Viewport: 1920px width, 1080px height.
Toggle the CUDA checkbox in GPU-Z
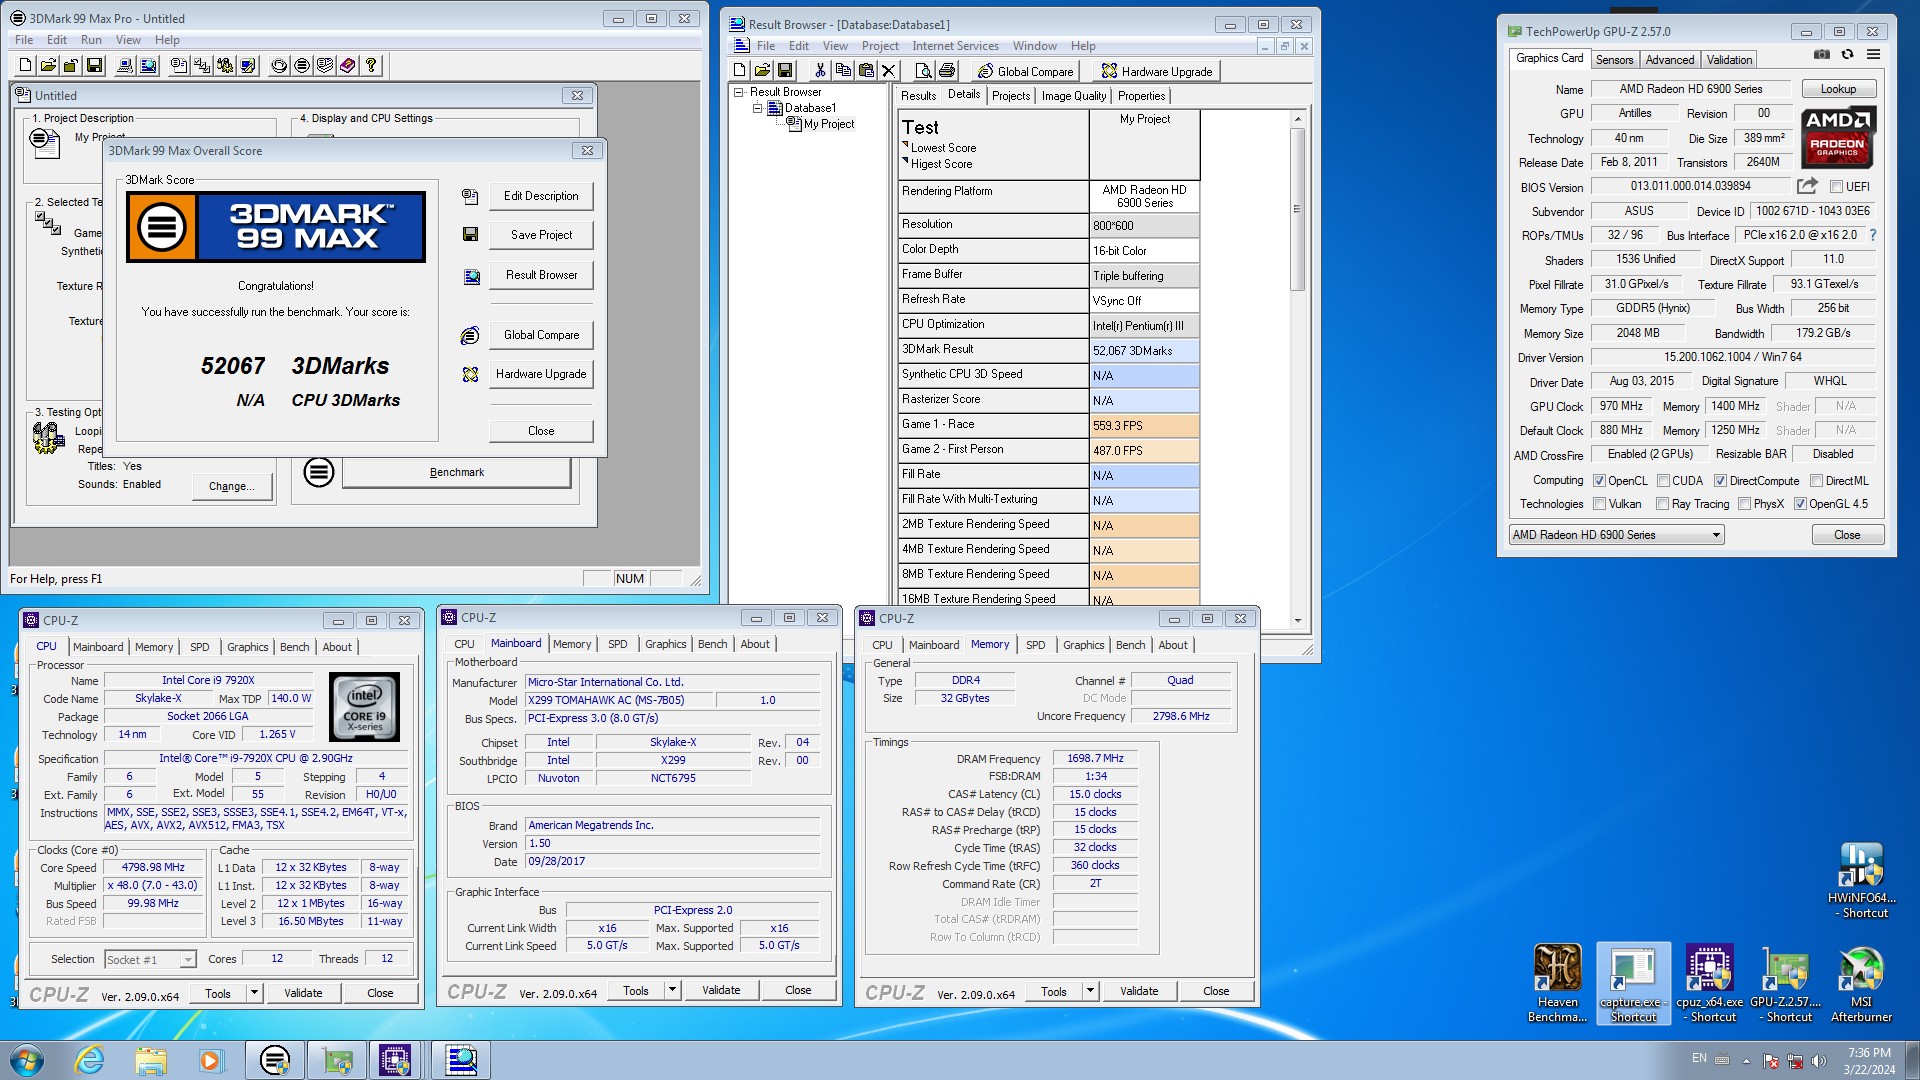click(1663, 481)
